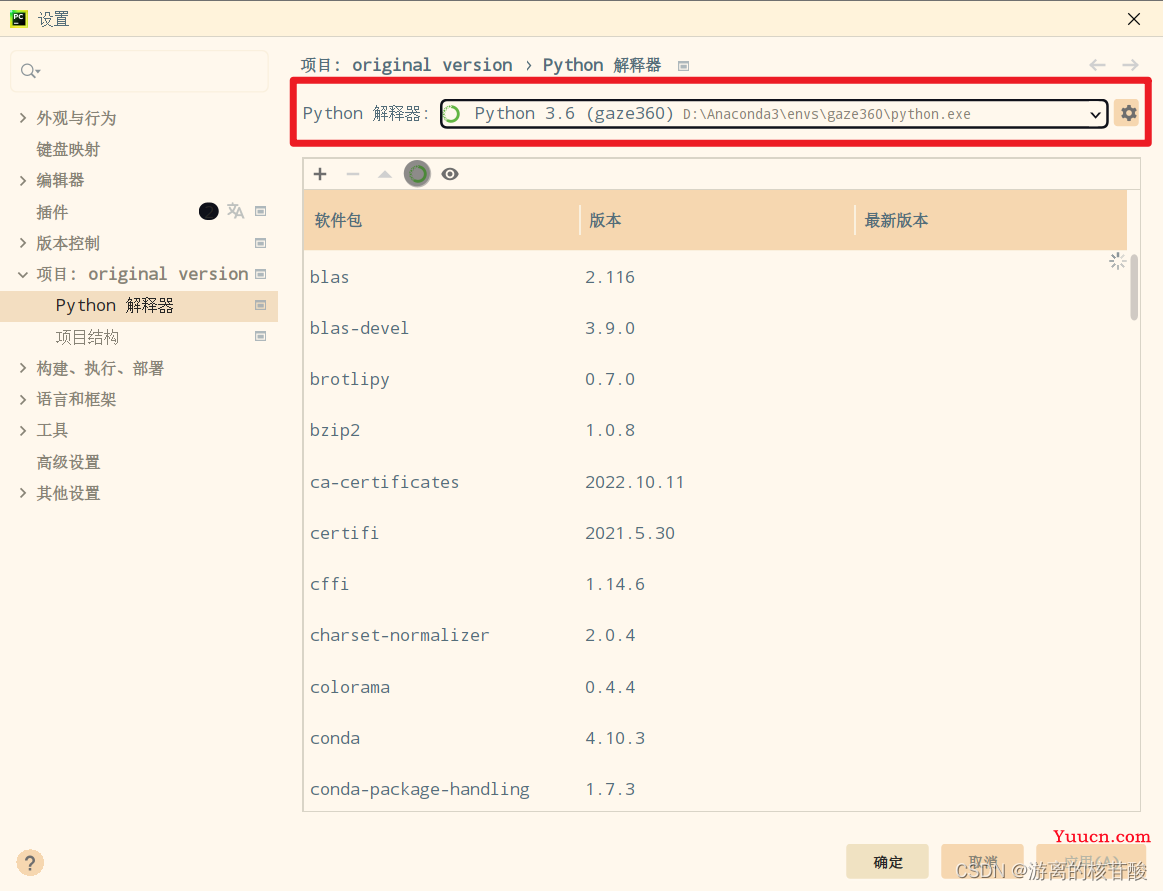Click the 最新版本 column header
This screenshot has width=1163, height=891.
point(991,220)
